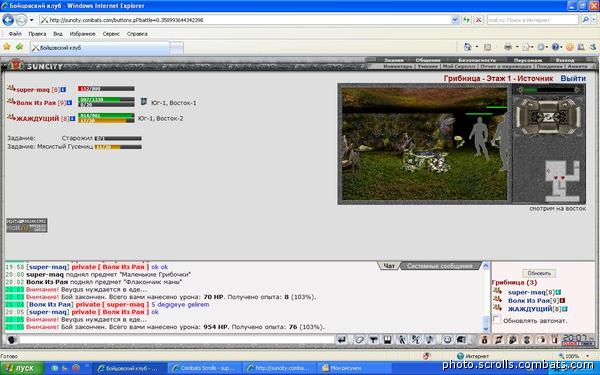Open the Избранное menu
600x375 pixels.
82,34
